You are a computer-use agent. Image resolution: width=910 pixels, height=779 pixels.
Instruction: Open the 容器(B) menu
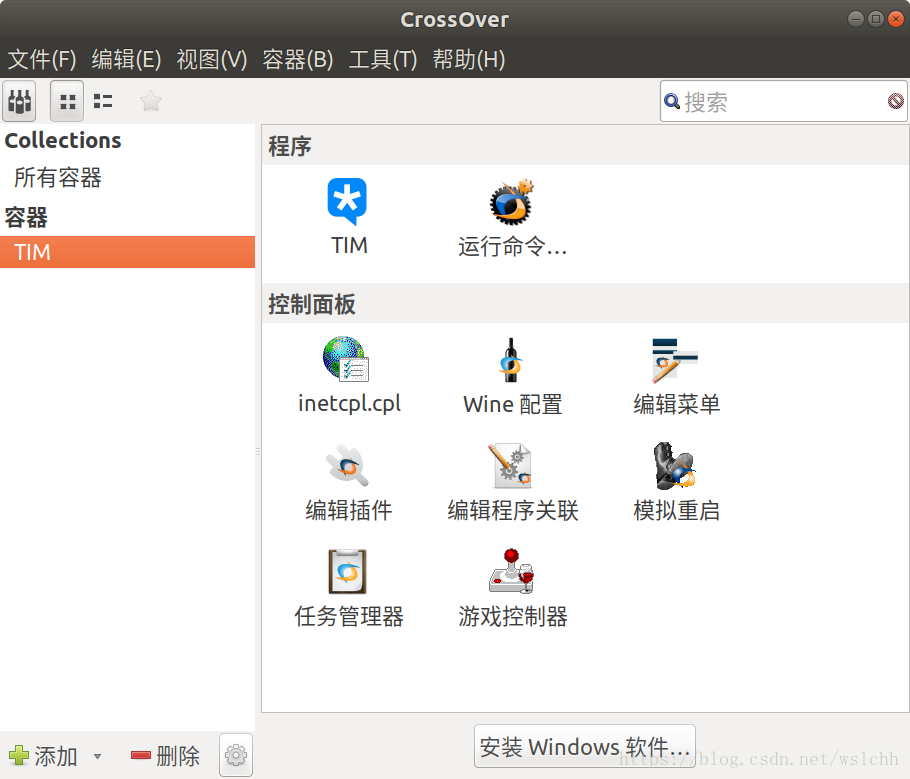point(297,59)
